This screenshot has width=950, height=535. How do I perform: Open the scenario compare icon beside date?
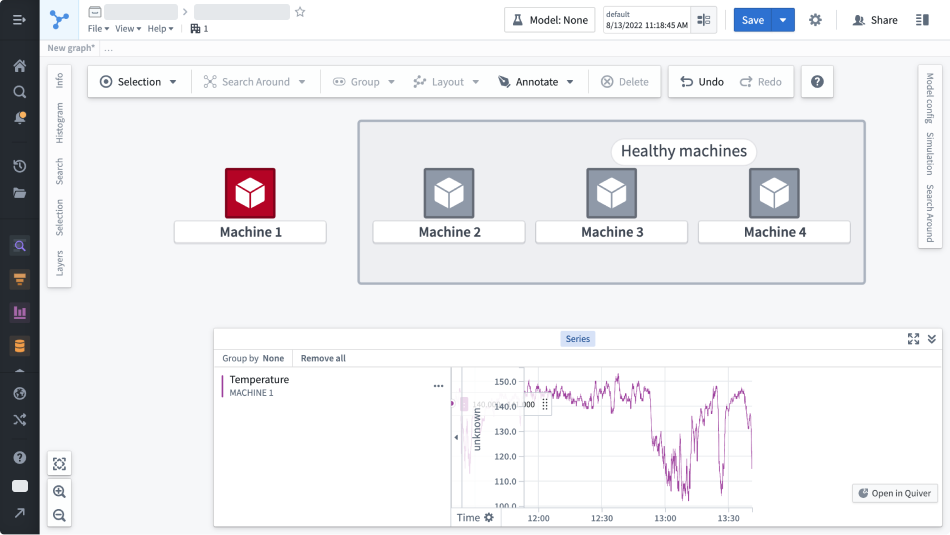click(x=703, y=20)
